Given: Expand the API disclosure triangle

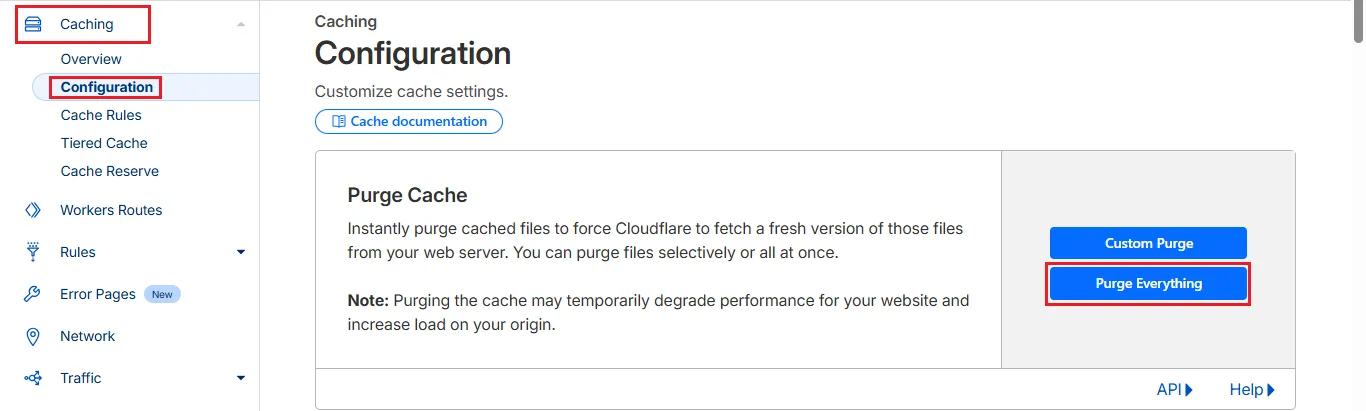Looking at the screenshot, I should 1189,390.
